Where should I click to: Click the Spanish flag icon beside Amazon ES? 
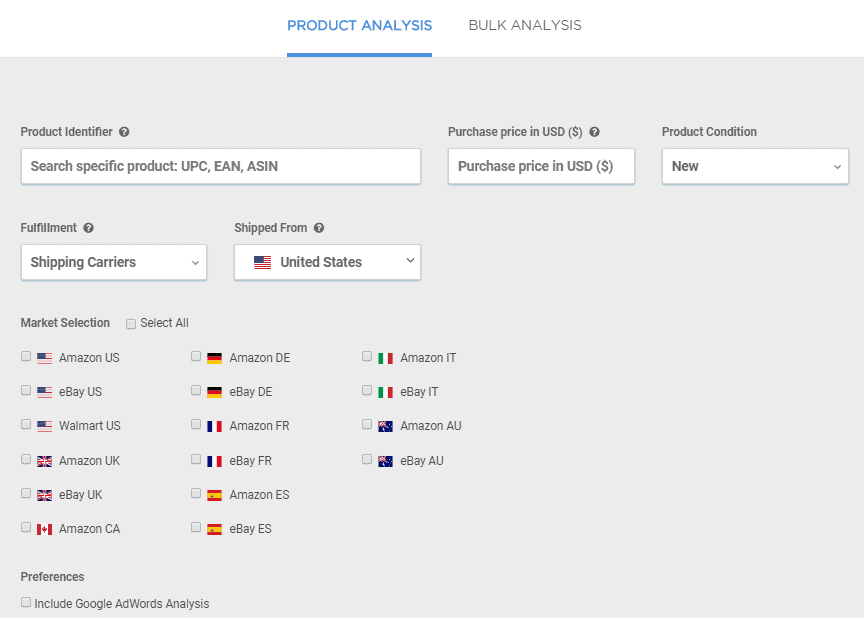(214, 495)
